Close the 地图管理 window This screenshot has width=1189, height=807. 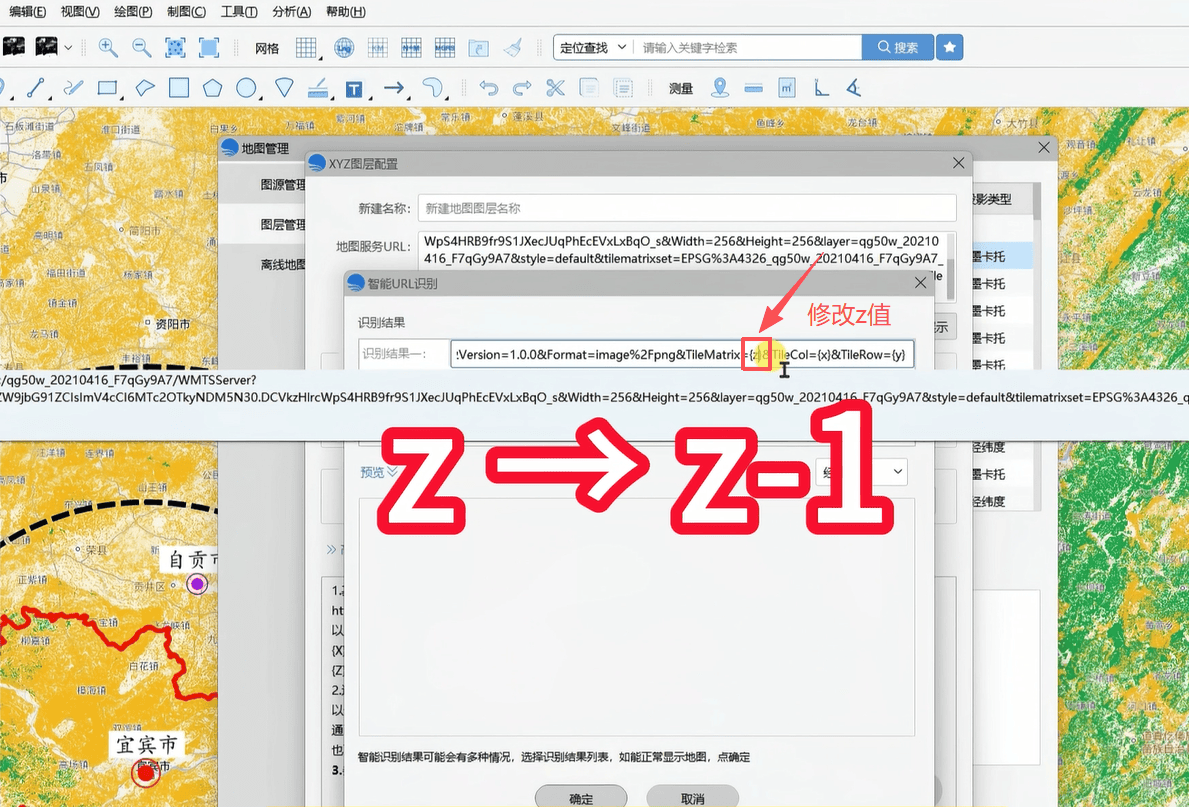(x=1044, y=148)
